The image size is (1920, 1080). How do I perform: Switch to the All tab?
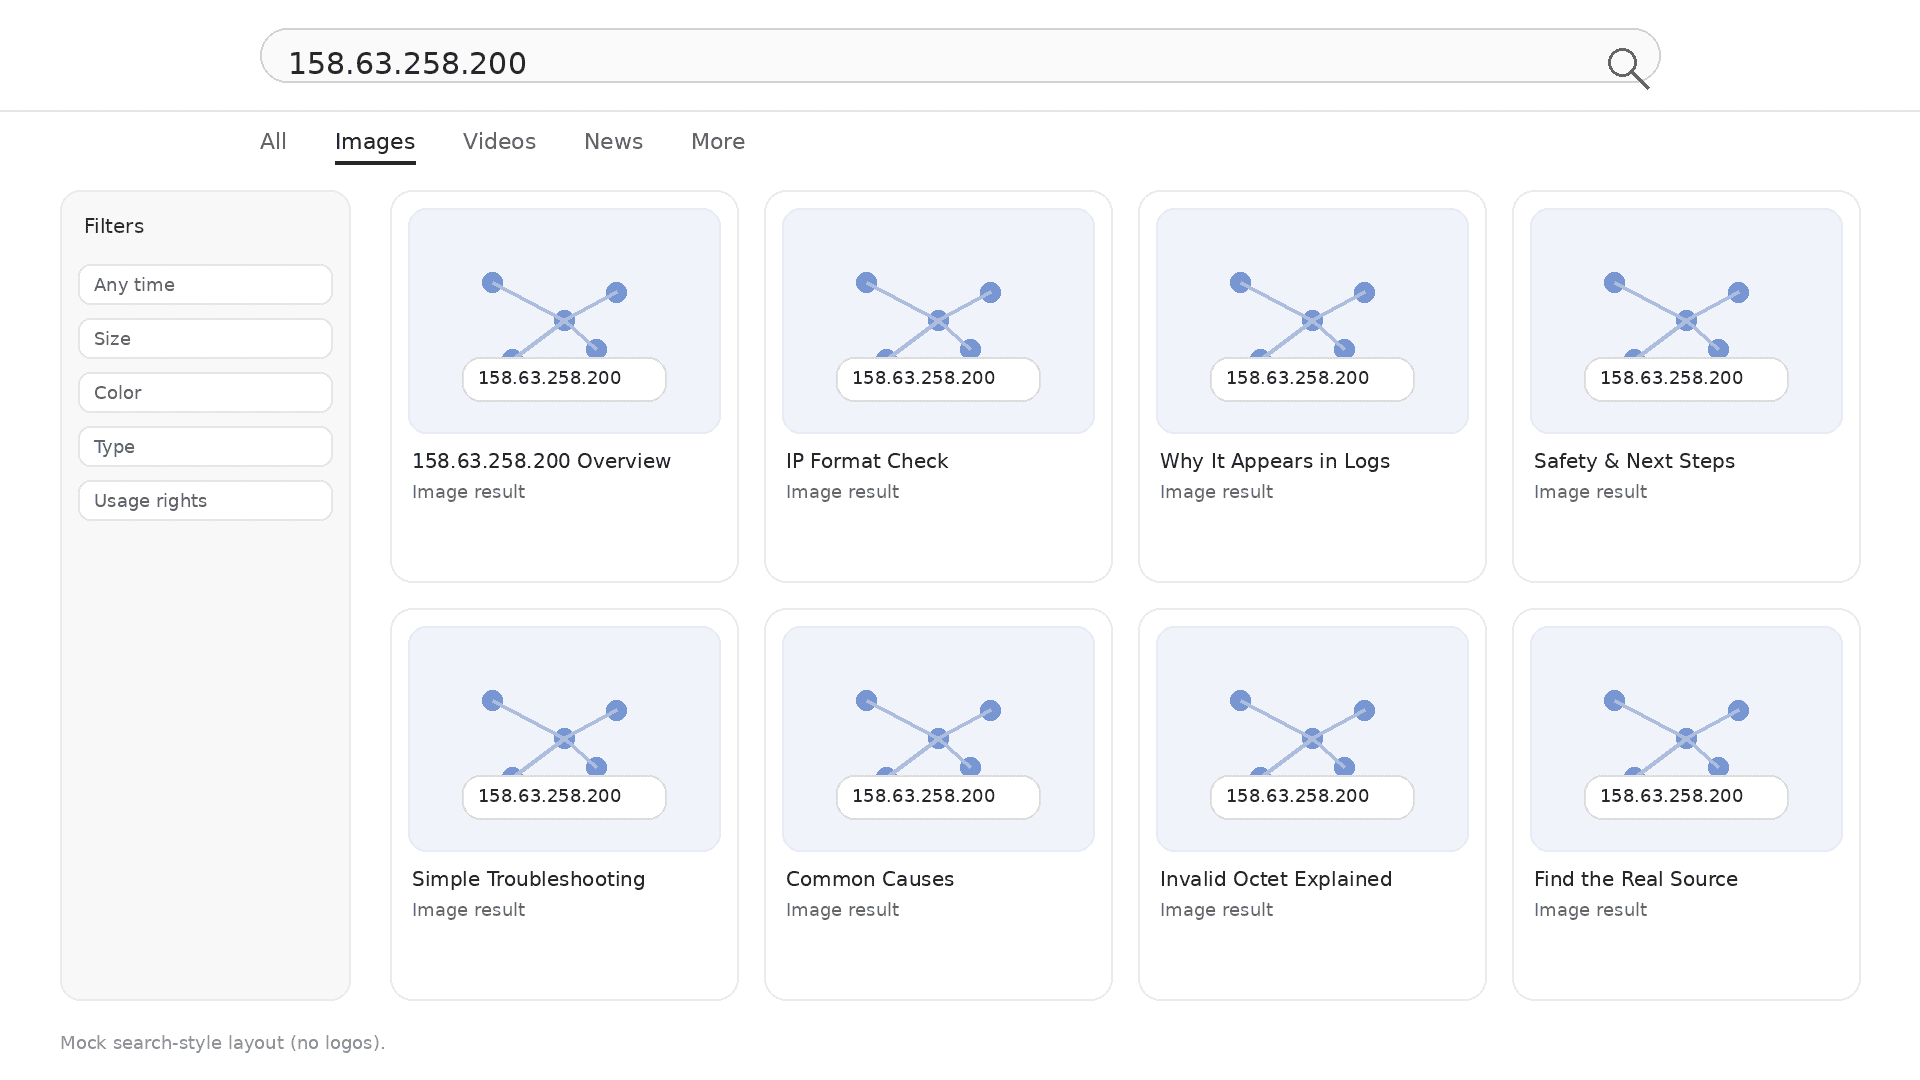273,142
